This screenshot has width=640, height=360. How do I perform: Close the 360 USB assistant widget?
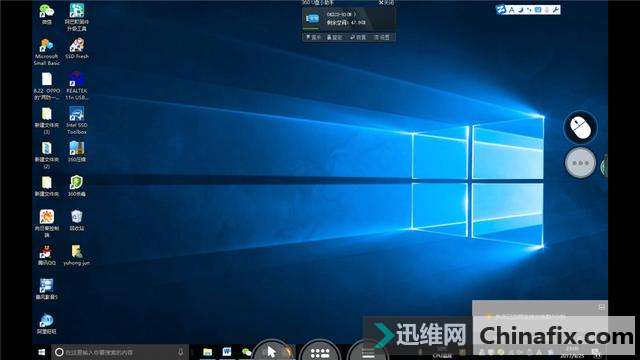[x=386, y=2]
